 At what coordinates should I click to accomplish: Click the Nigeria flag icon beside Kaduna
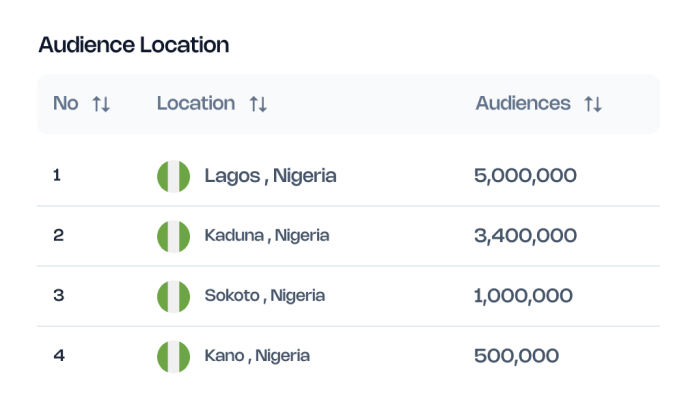coord(173,236)
